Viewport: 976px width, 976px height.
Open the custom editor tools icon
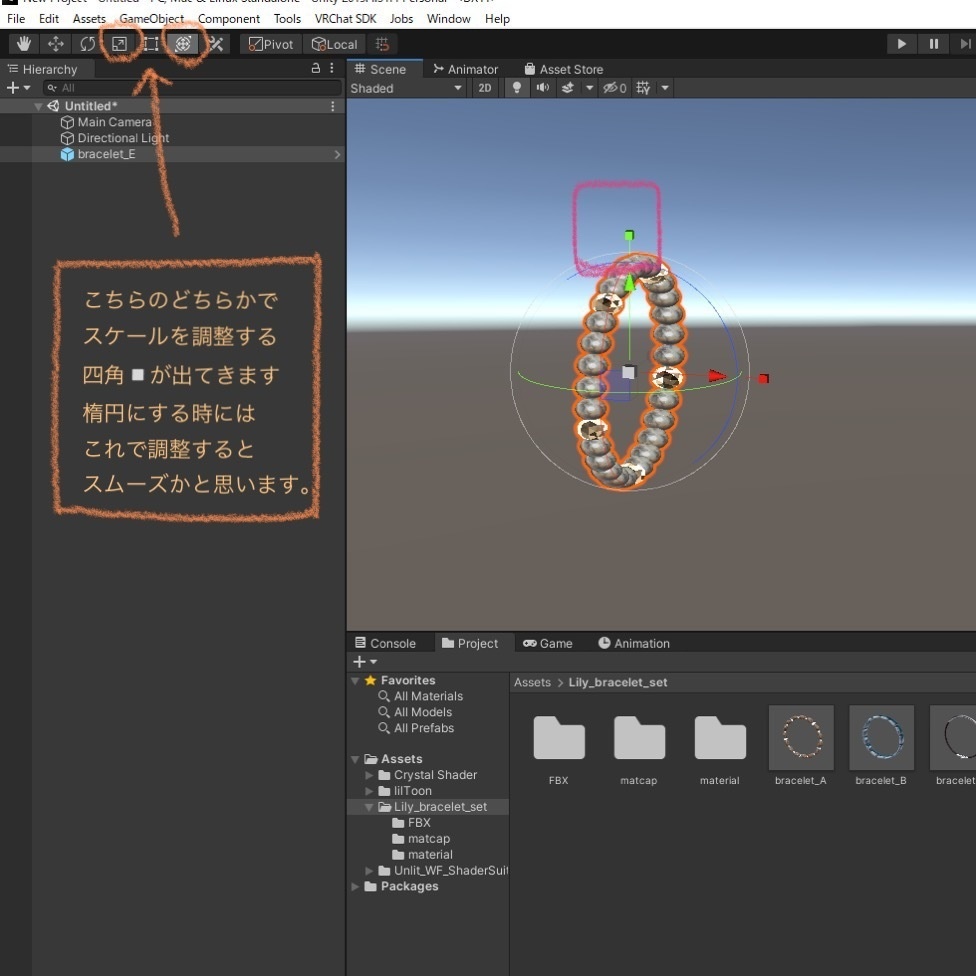tap(215, 44)
